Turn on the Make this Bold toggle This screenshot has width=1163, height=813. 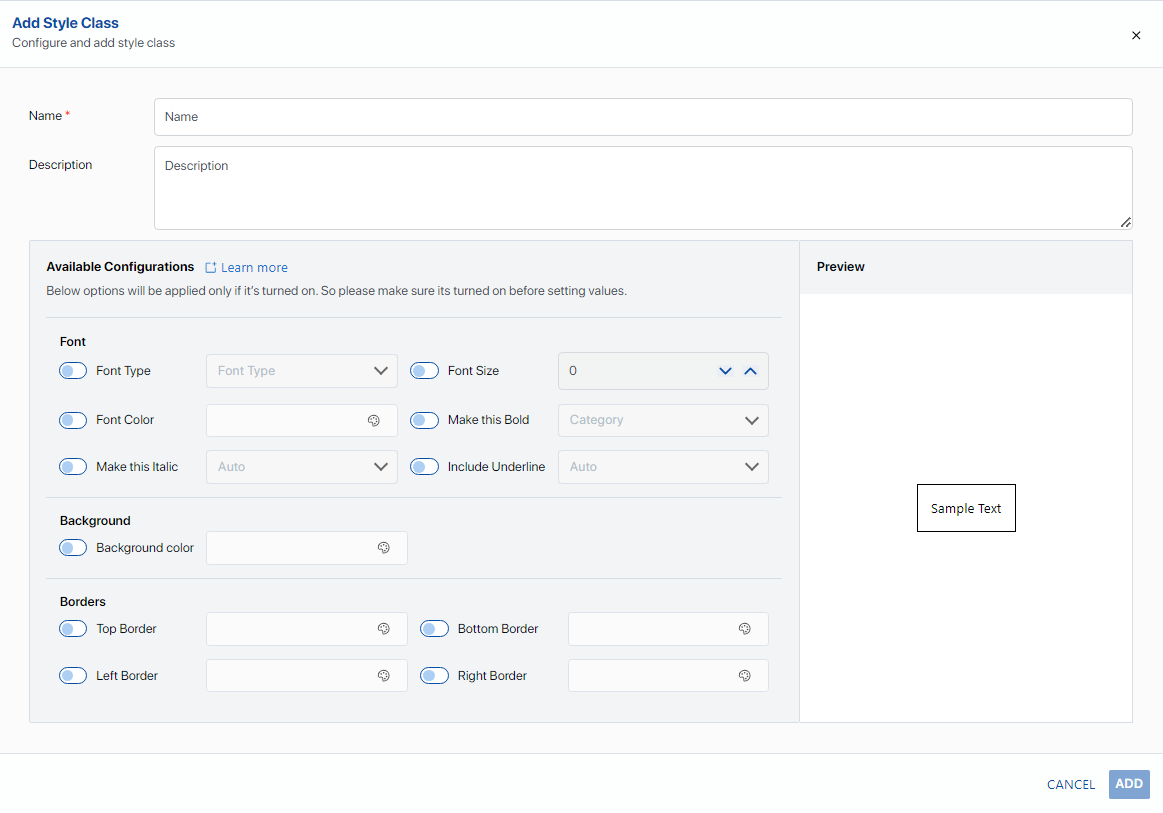(424, 420)
